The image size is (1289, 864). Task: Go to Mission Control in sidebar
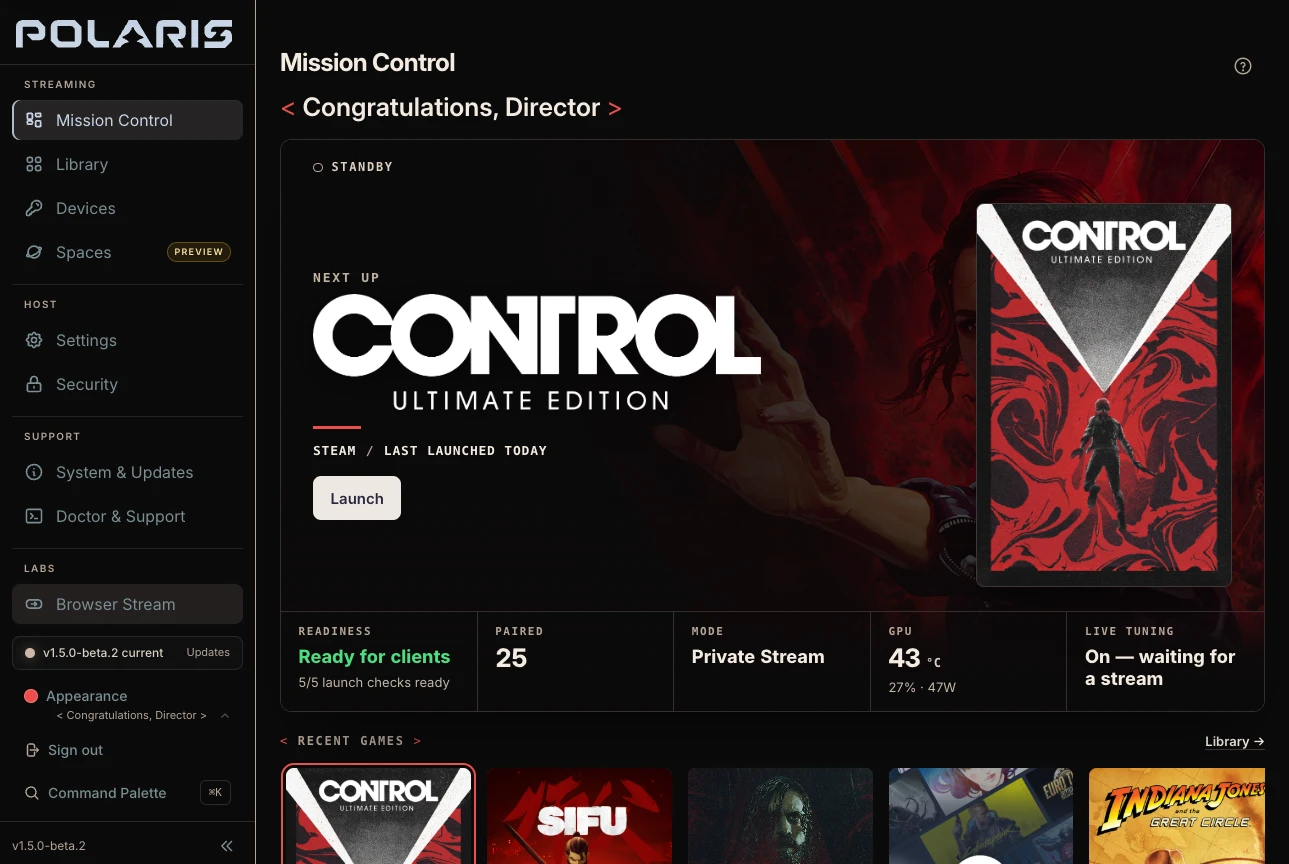[x=127, y=120]
